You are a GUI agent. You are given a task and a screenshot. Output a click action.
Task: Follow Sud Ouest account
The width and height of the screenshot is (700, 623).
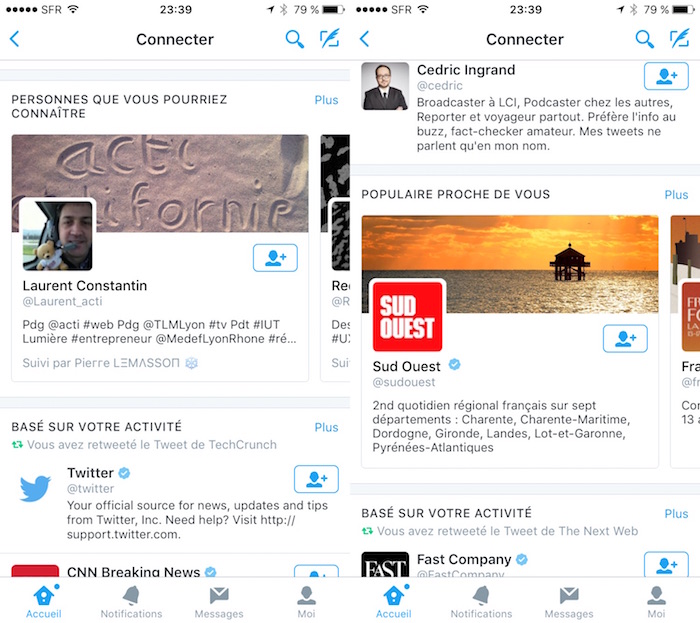click(x=625, y=339)
